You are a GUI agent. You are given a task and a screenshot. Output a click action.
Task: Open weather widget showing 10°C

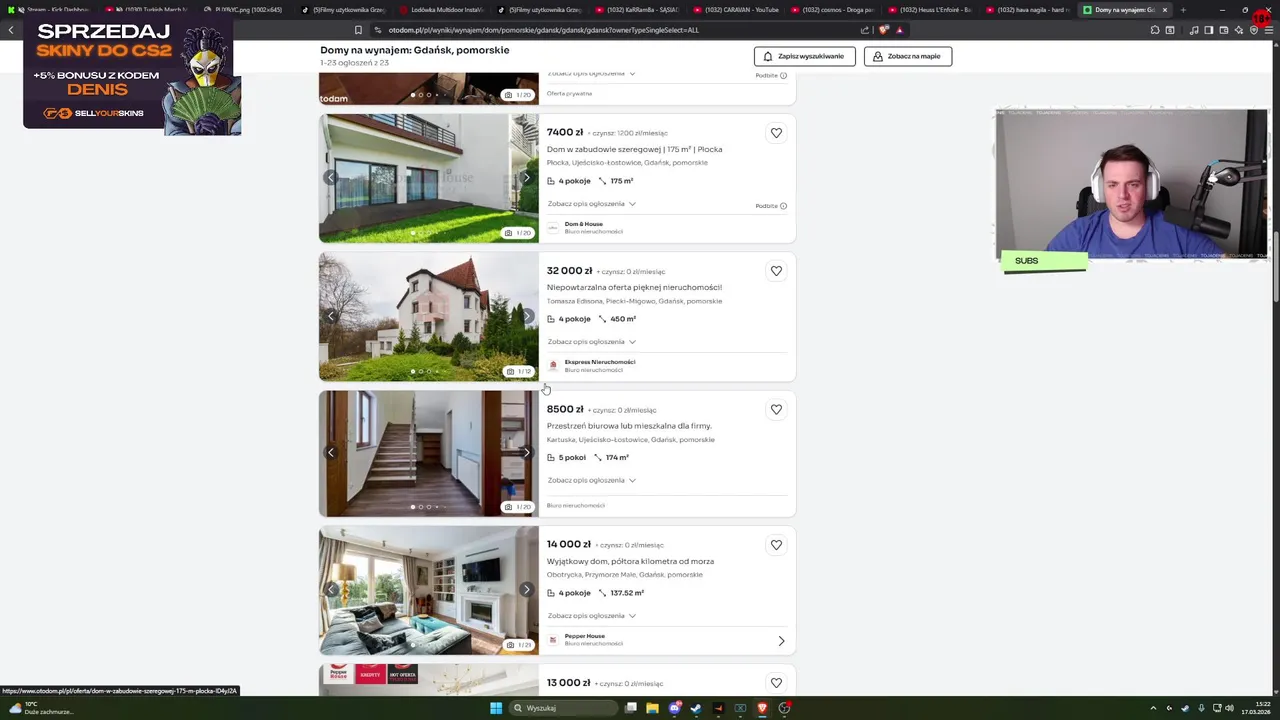point(40,708)
